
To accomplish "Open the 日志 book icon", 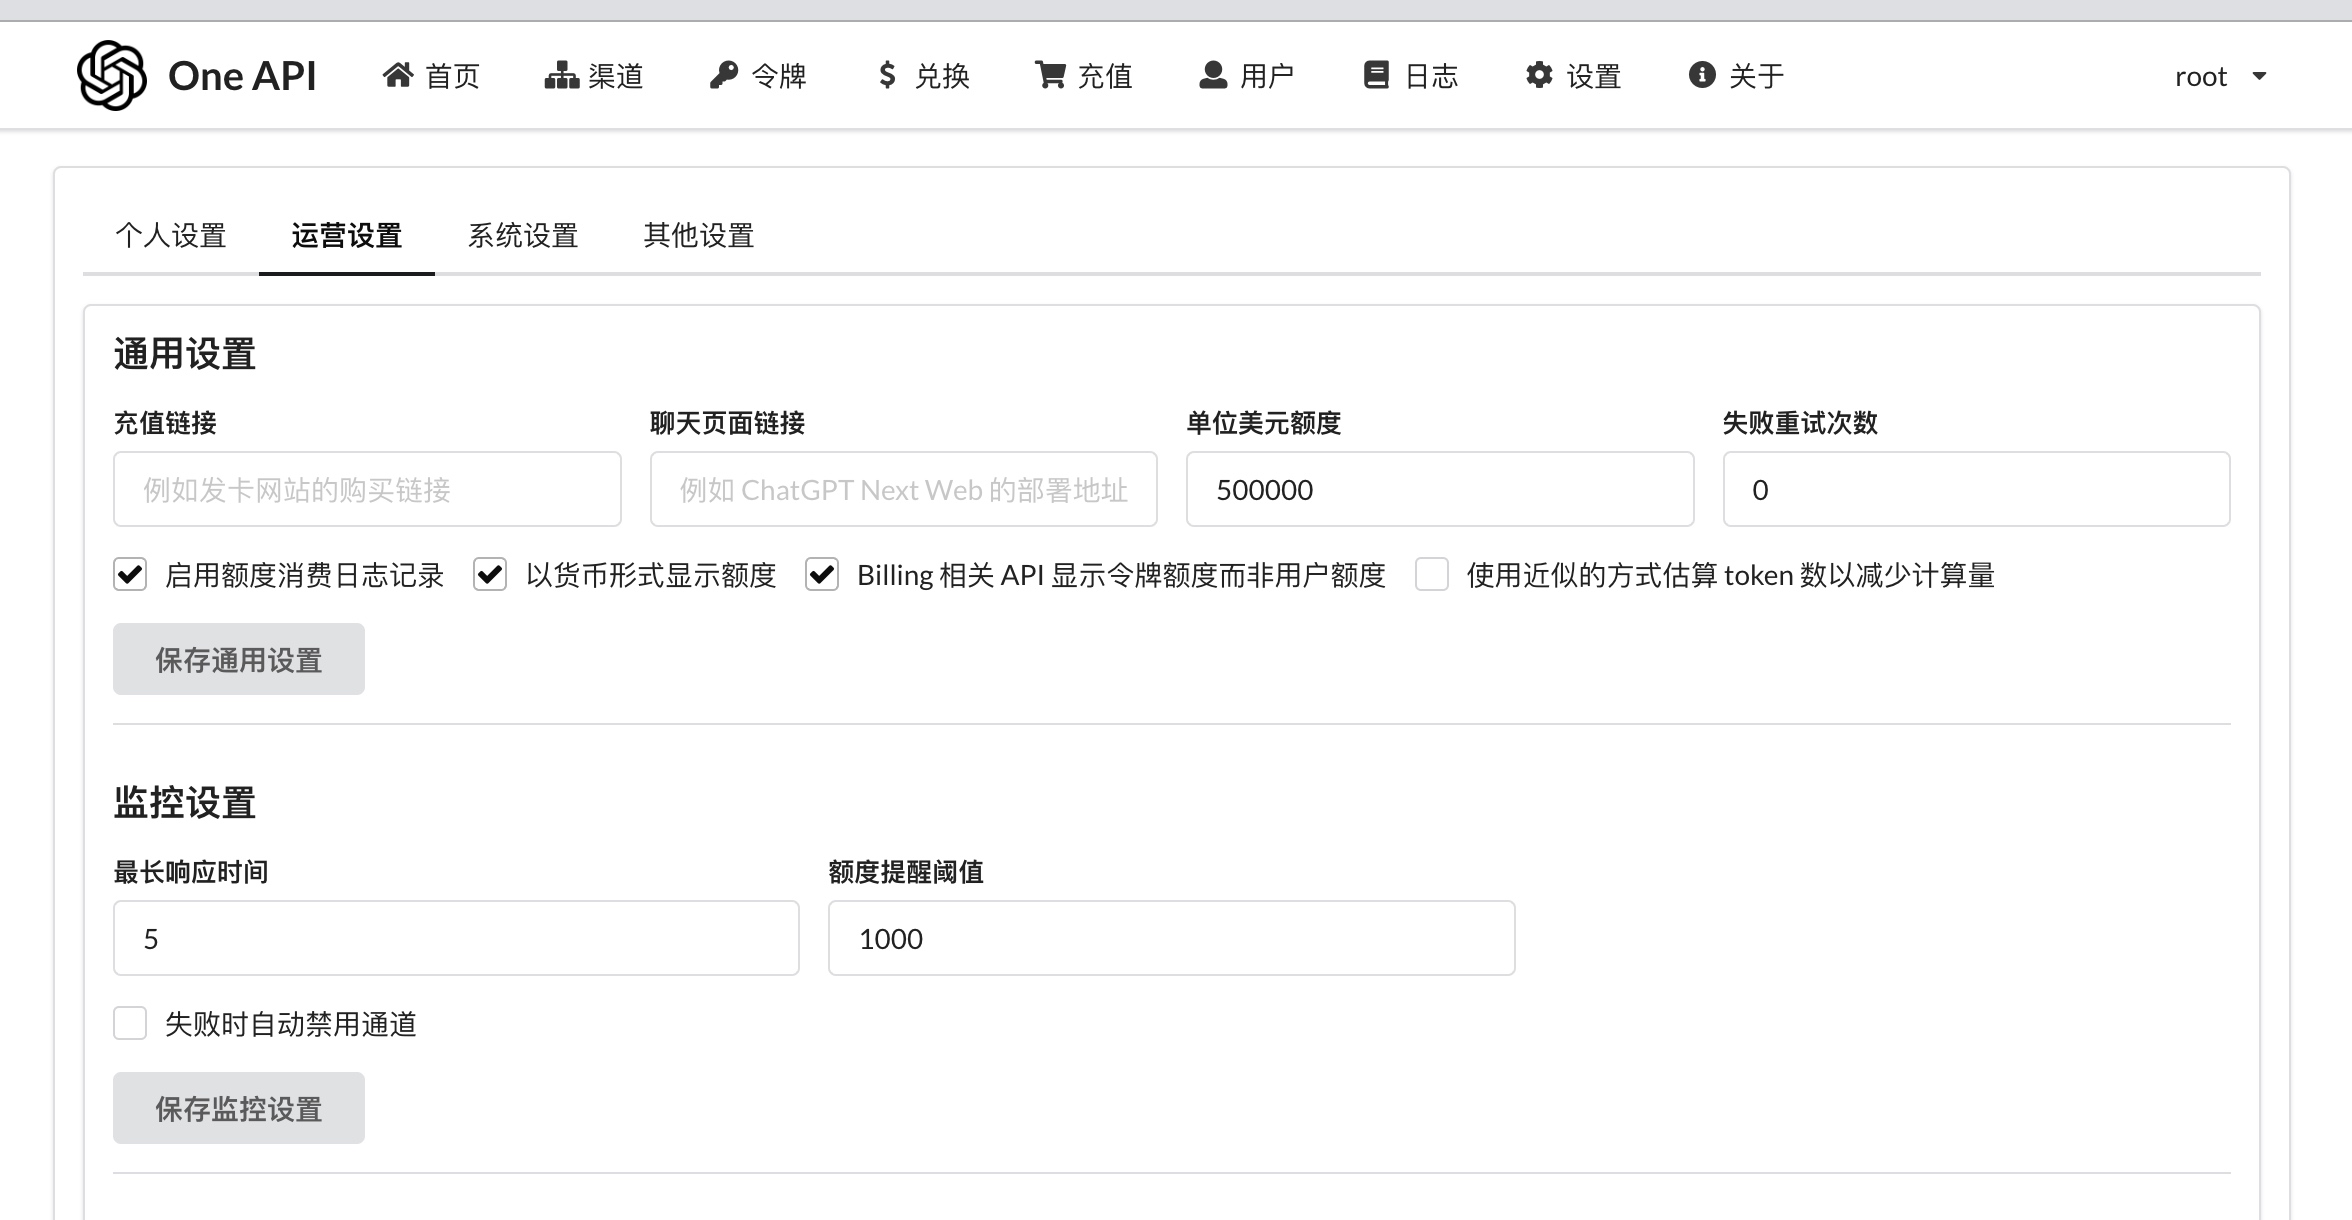I will coord(1376,75).
